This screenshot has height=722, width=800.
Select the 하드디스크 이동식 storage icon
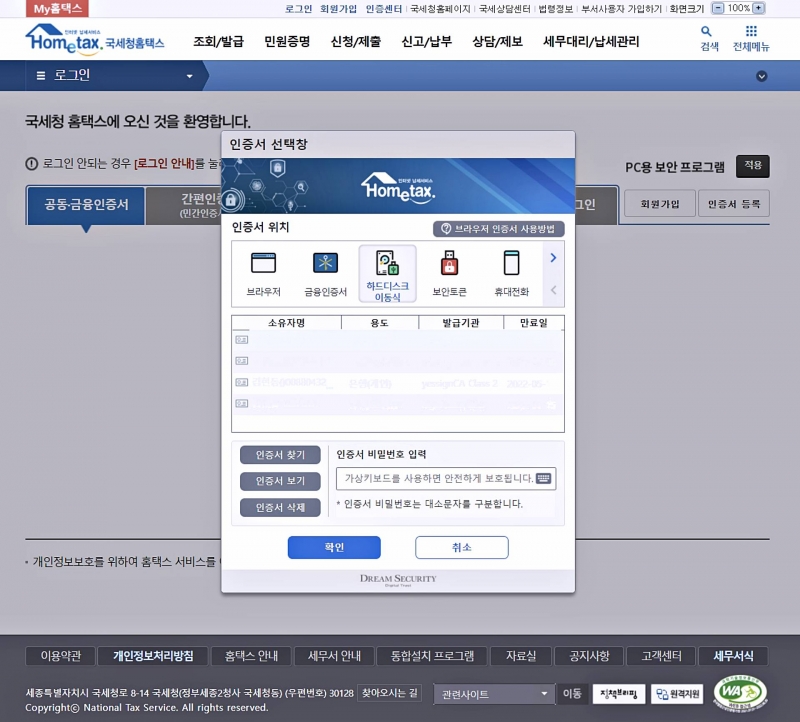click(x=387, y=264)
